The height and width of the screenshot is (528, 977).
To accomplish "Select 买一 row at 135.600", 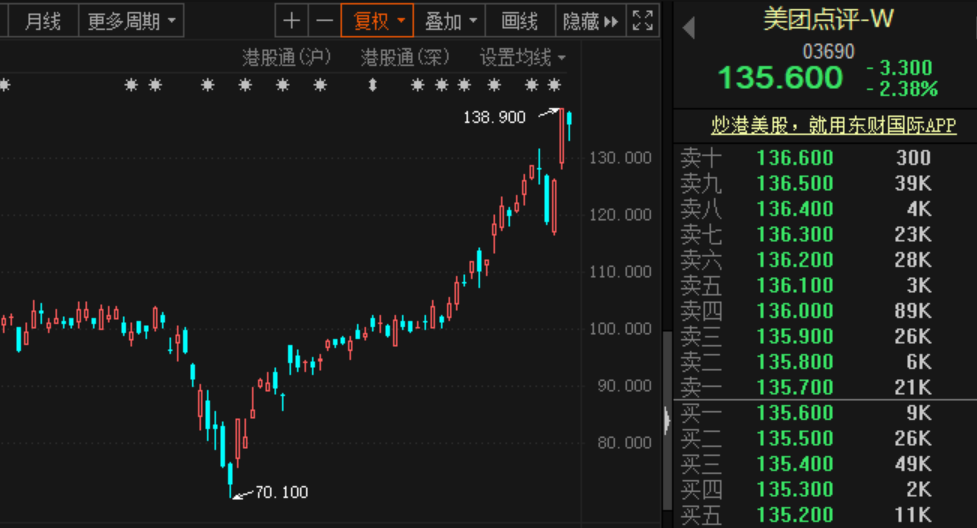I will [x=825, y=413].
